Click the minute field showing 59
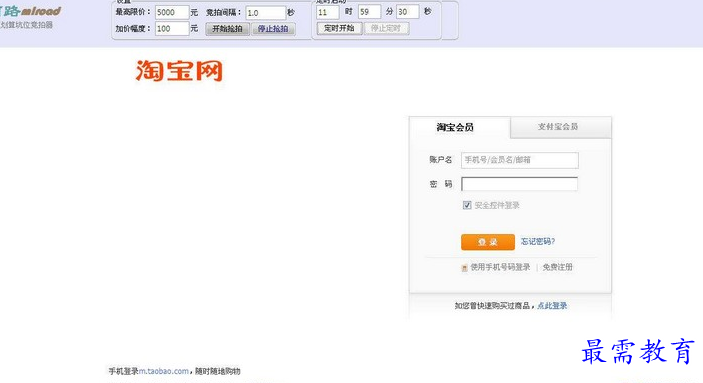Screen dimensions: 703x383 (x=369, y=12)
